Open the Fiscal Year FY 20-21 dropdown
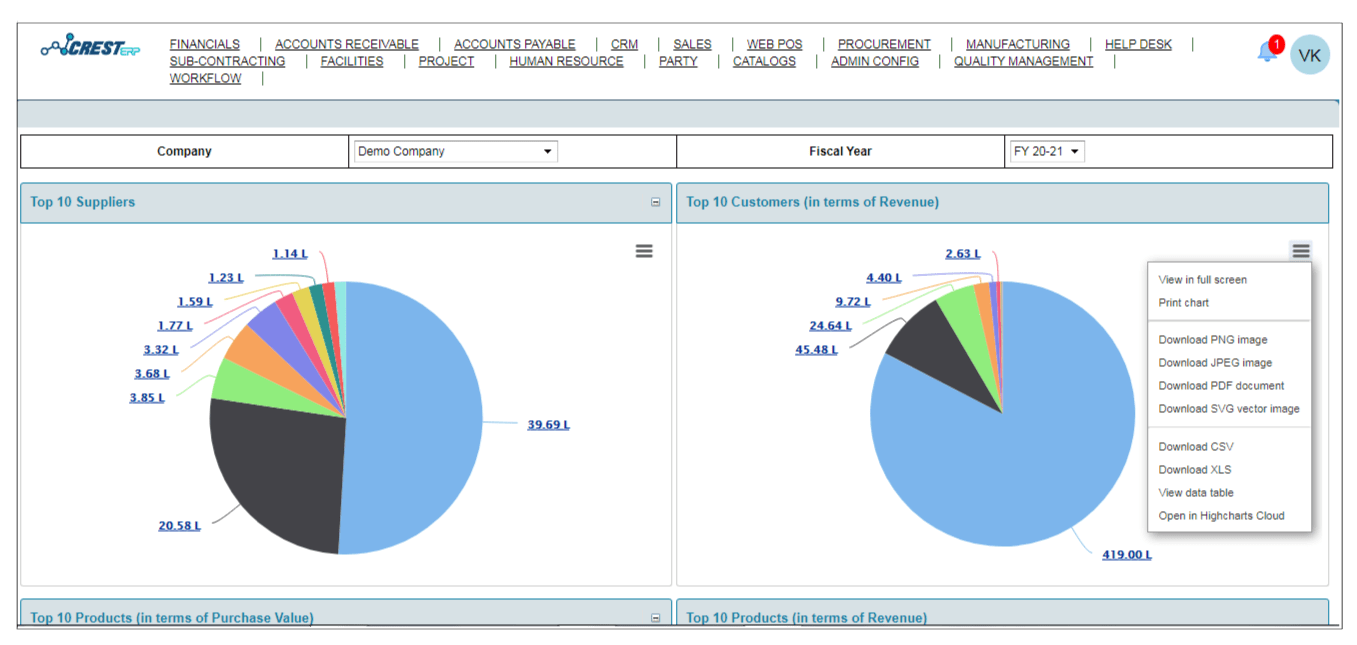 click(1048, 150)
